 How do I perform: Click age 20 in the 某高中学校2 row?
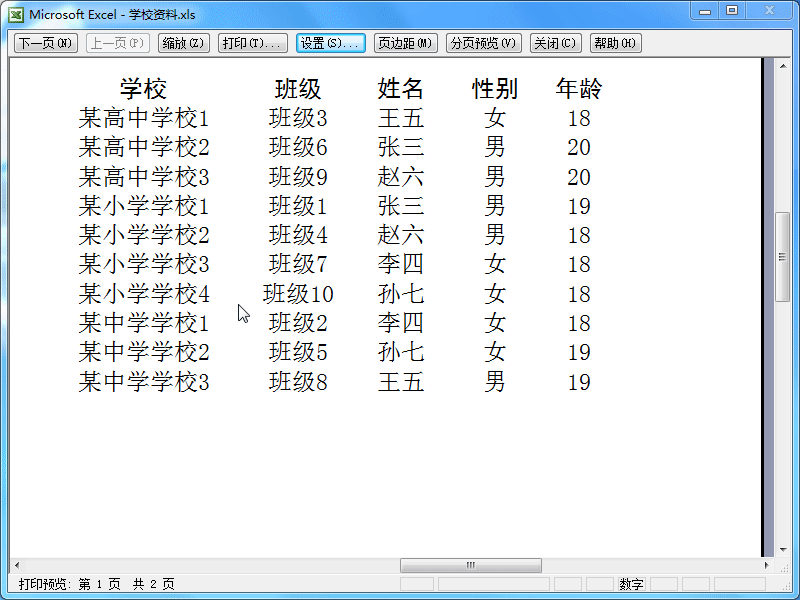pos(579,147)
